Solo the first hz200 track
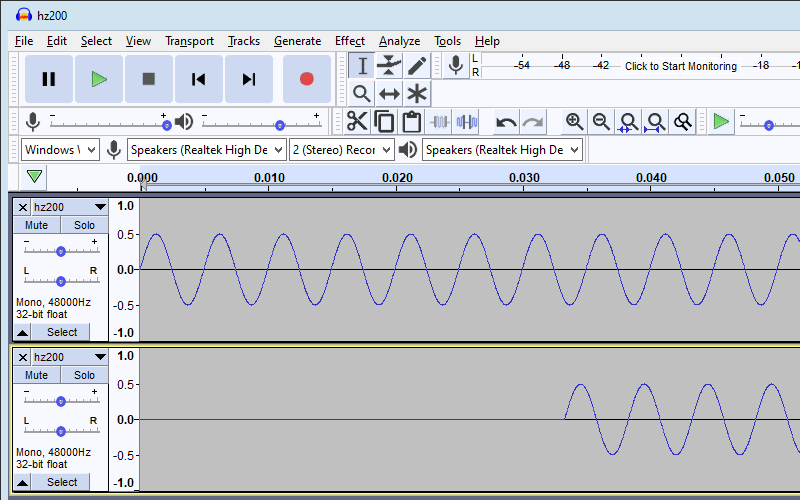The height and width of the screenshot is (500, 800). [x=85, y=225]
